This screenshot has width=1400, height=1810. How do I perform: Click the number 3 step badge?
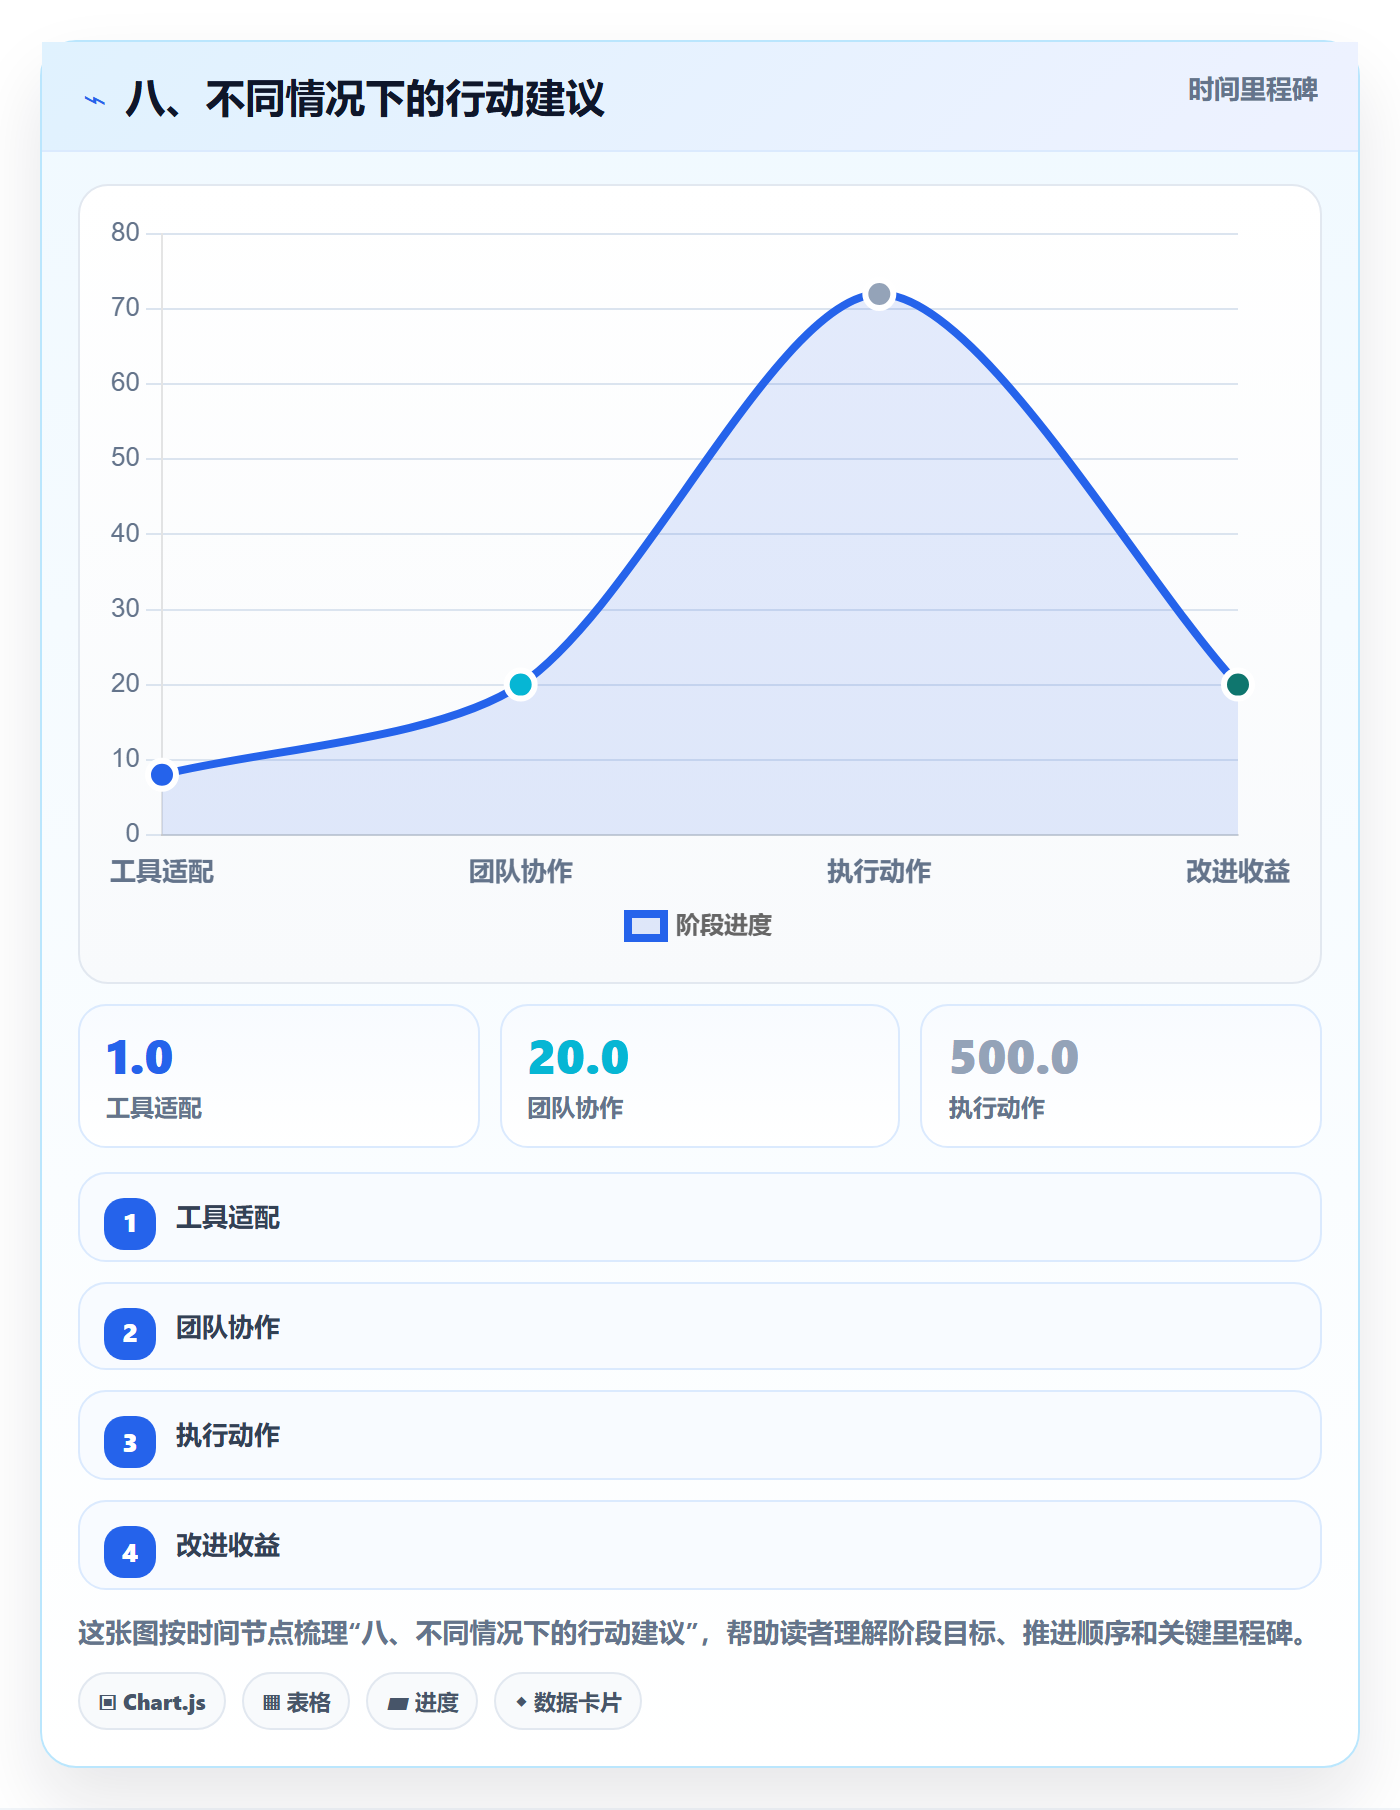pos(130,1443)
